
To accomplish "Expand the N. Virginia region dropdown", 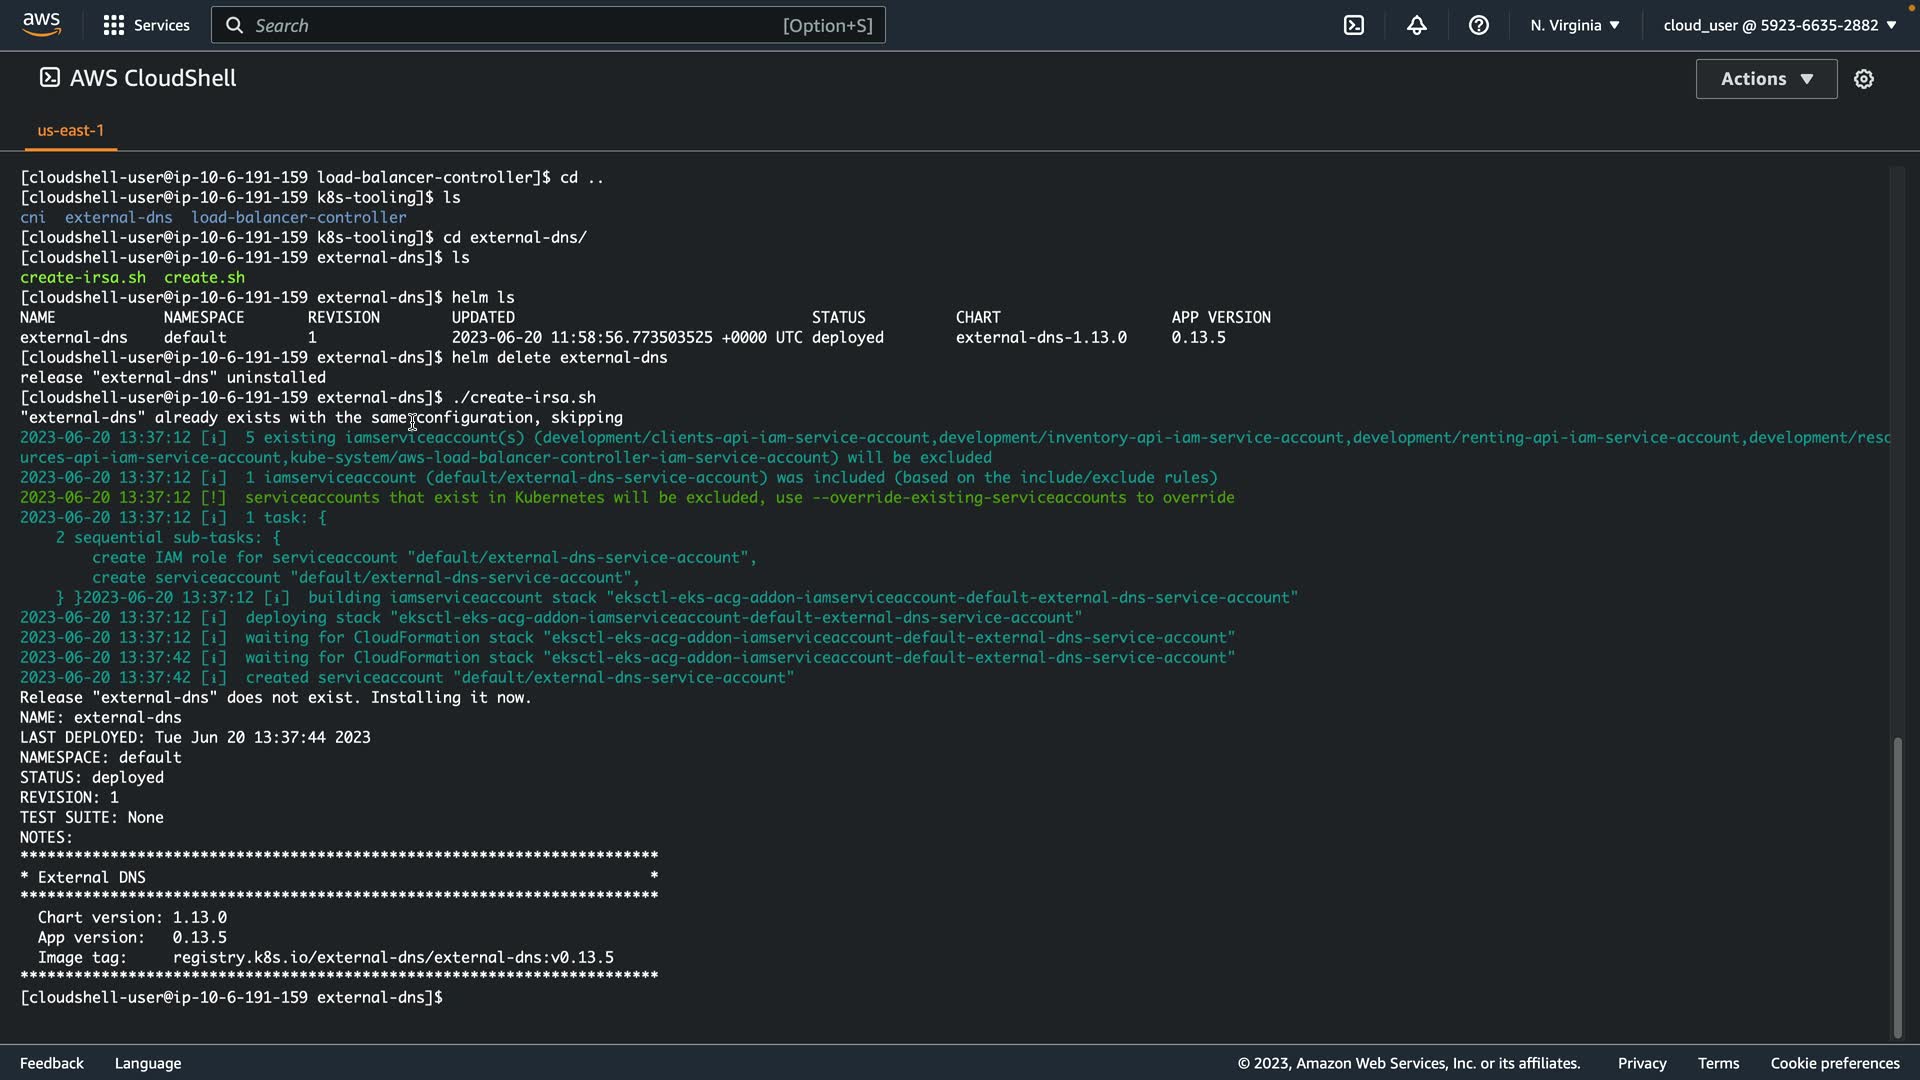I will pyautogui.click(x=1574, y=25).
